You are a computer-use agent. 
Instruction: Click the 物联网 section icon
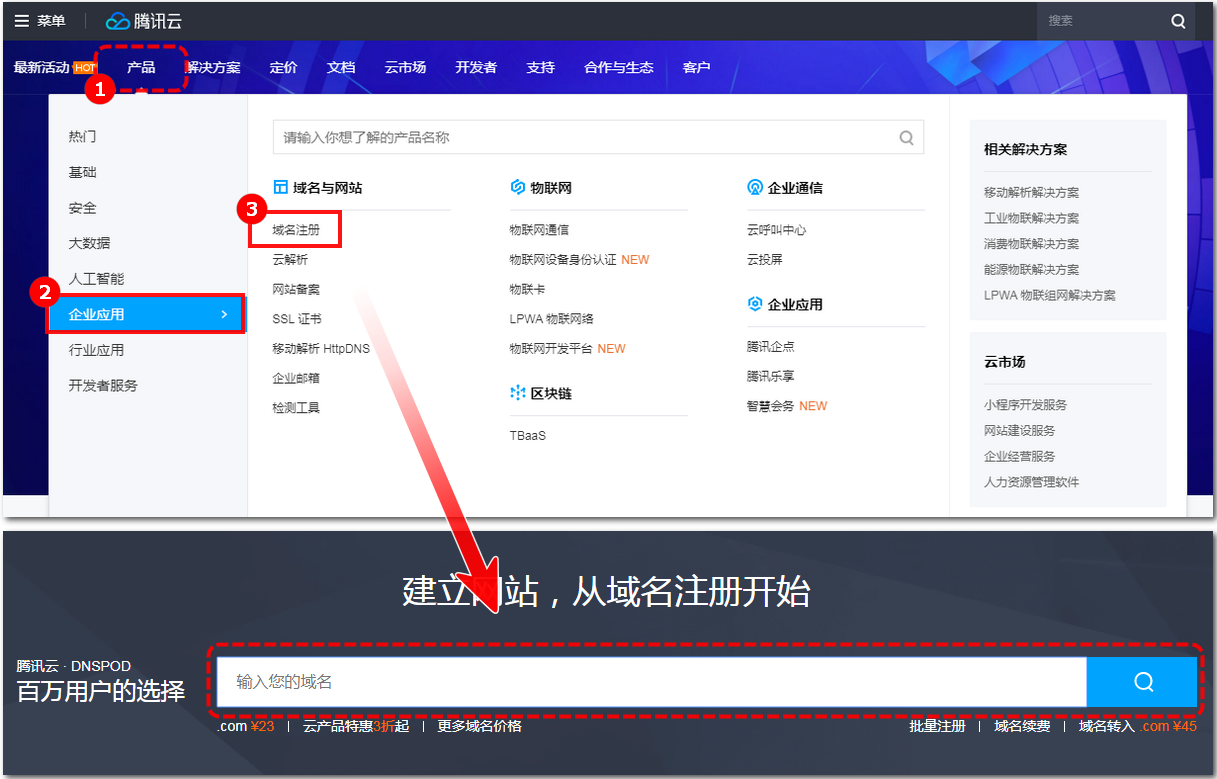tap(517, 187)
